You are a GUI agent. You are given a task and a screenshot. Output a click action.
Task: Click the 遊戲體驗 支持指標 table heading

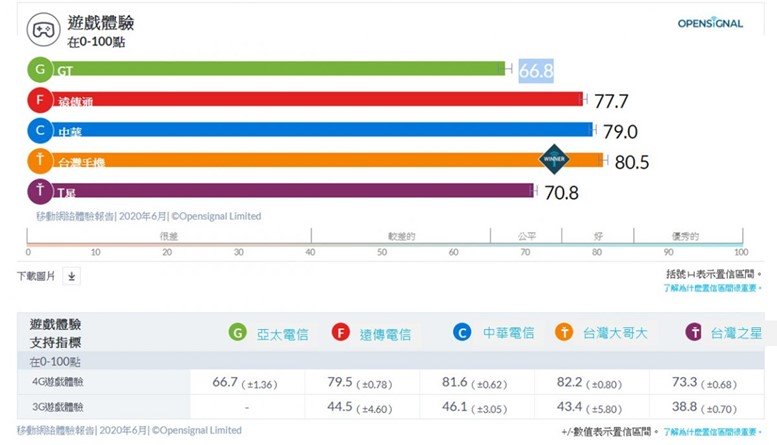coord(56,334)
